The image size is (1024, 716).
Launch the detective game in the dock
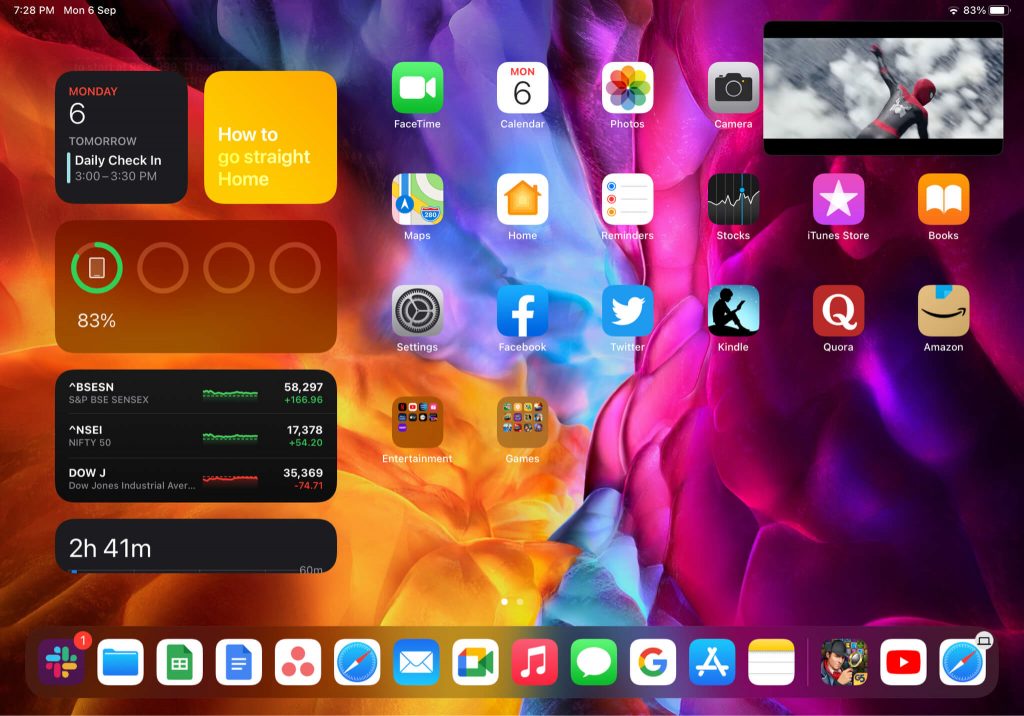click(x=844, y=662)
